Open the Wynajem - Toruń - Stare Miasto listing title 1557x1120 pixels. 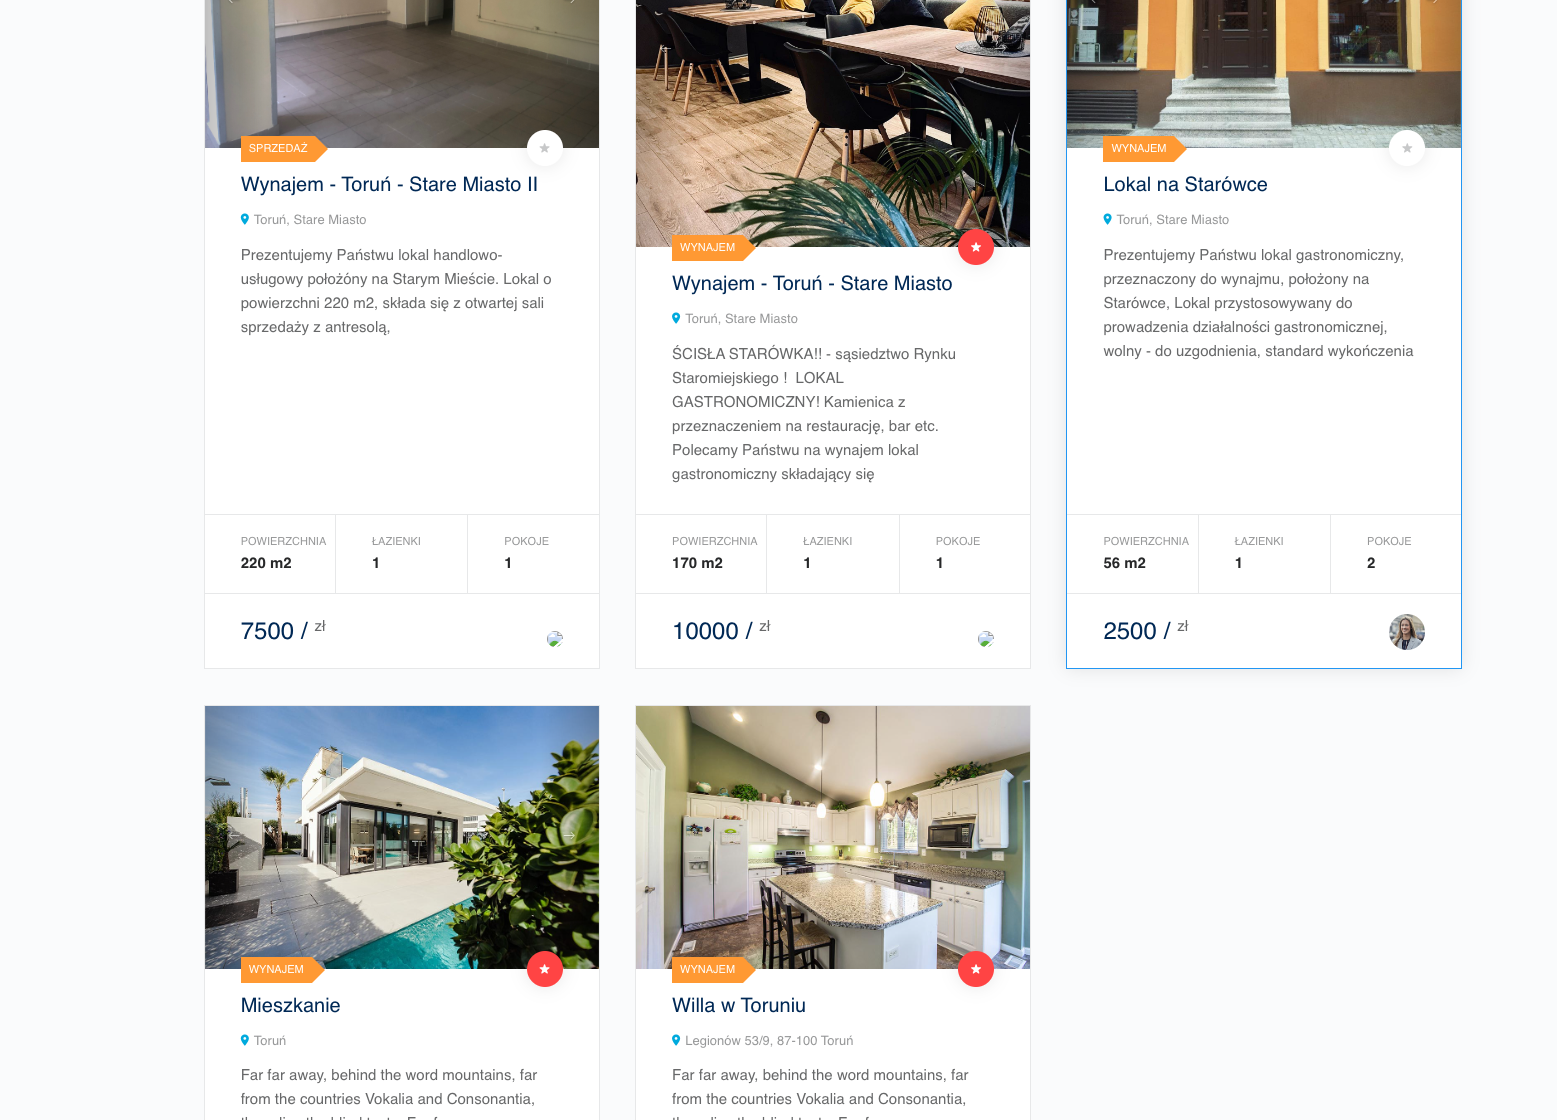[x=812, y=283]
